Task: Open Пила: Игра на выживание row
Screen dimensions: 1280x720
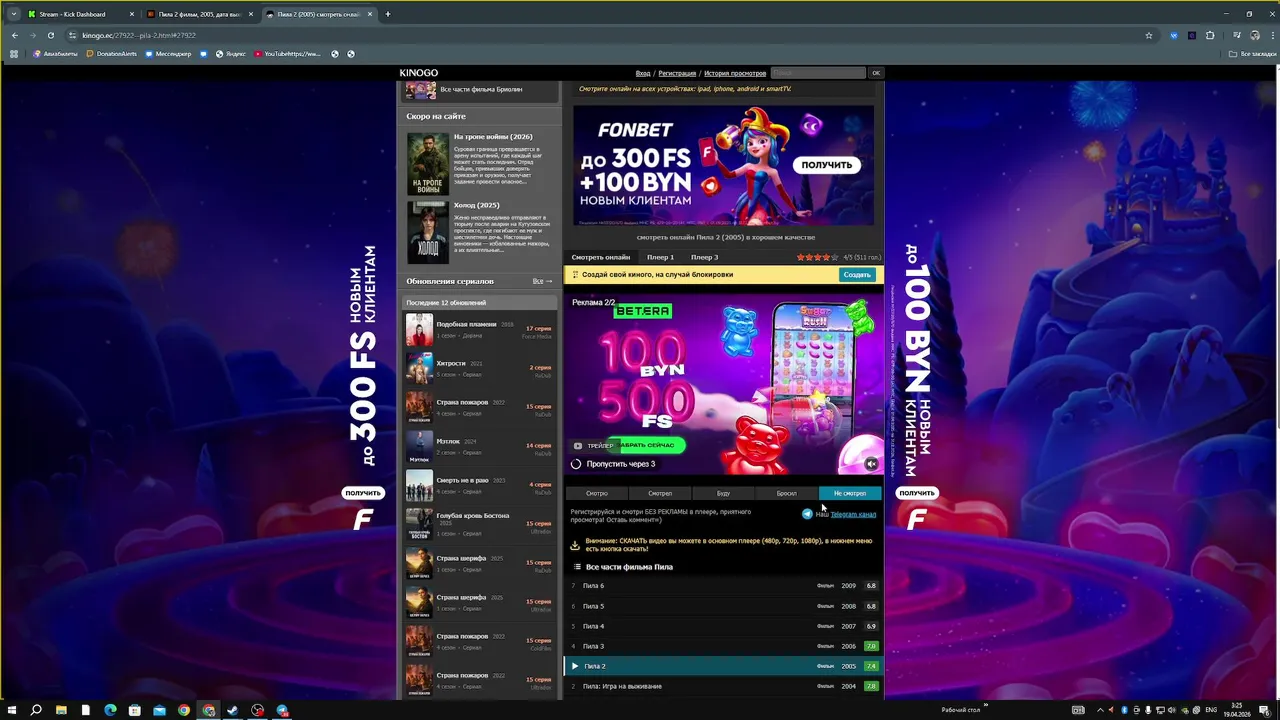Action: 723,686
